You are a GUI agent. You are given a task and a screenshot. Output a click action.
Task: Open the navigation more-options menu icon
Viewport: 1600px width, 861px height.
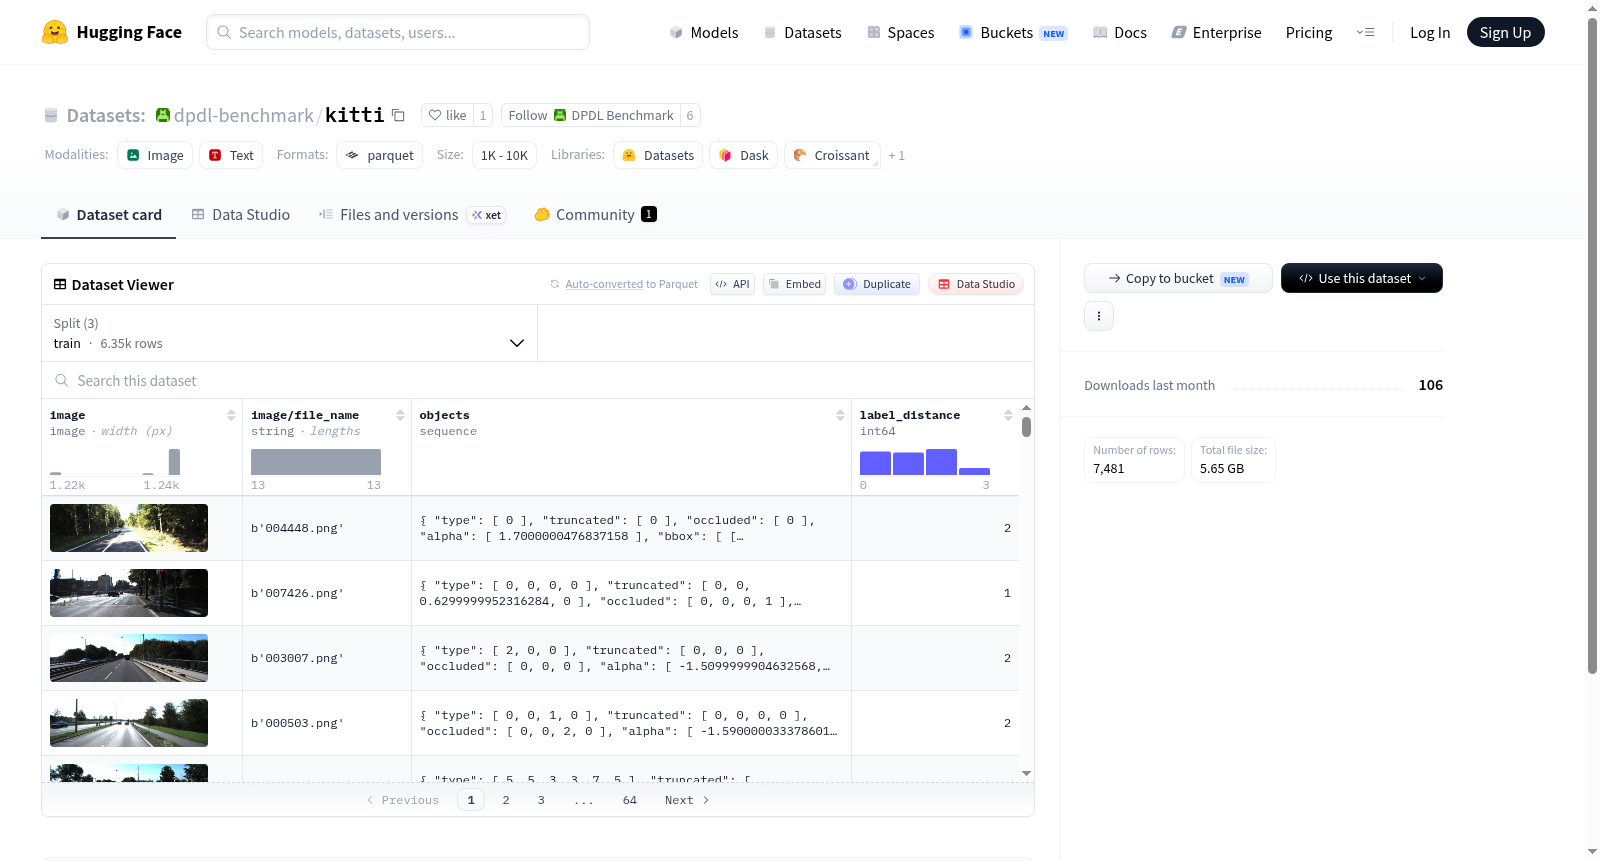(1365, 32)
